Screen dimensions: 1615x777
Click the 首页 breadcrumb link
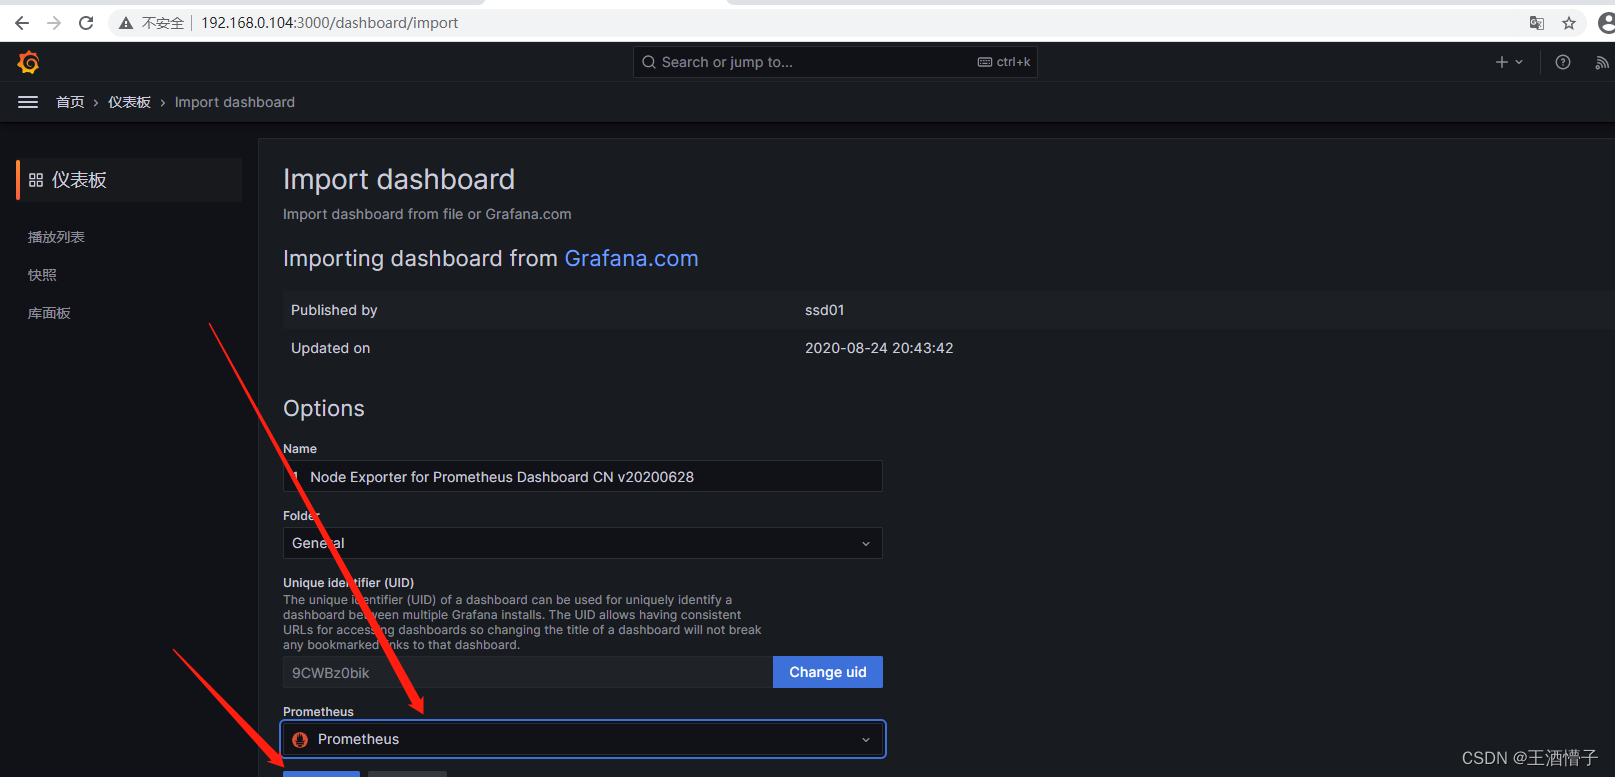tap(70, 102)
